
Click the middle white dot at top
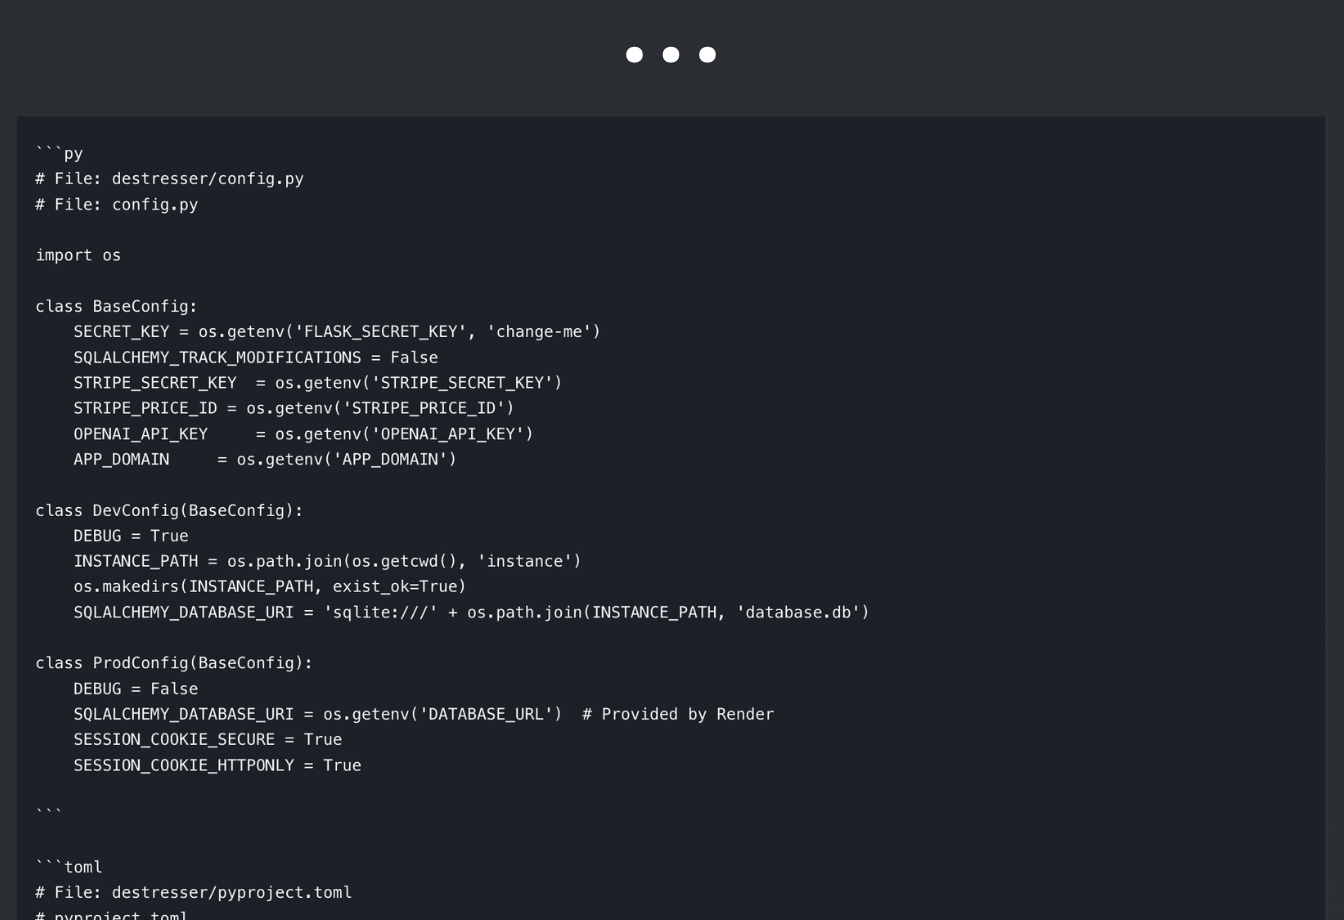[x=671, y=55]
